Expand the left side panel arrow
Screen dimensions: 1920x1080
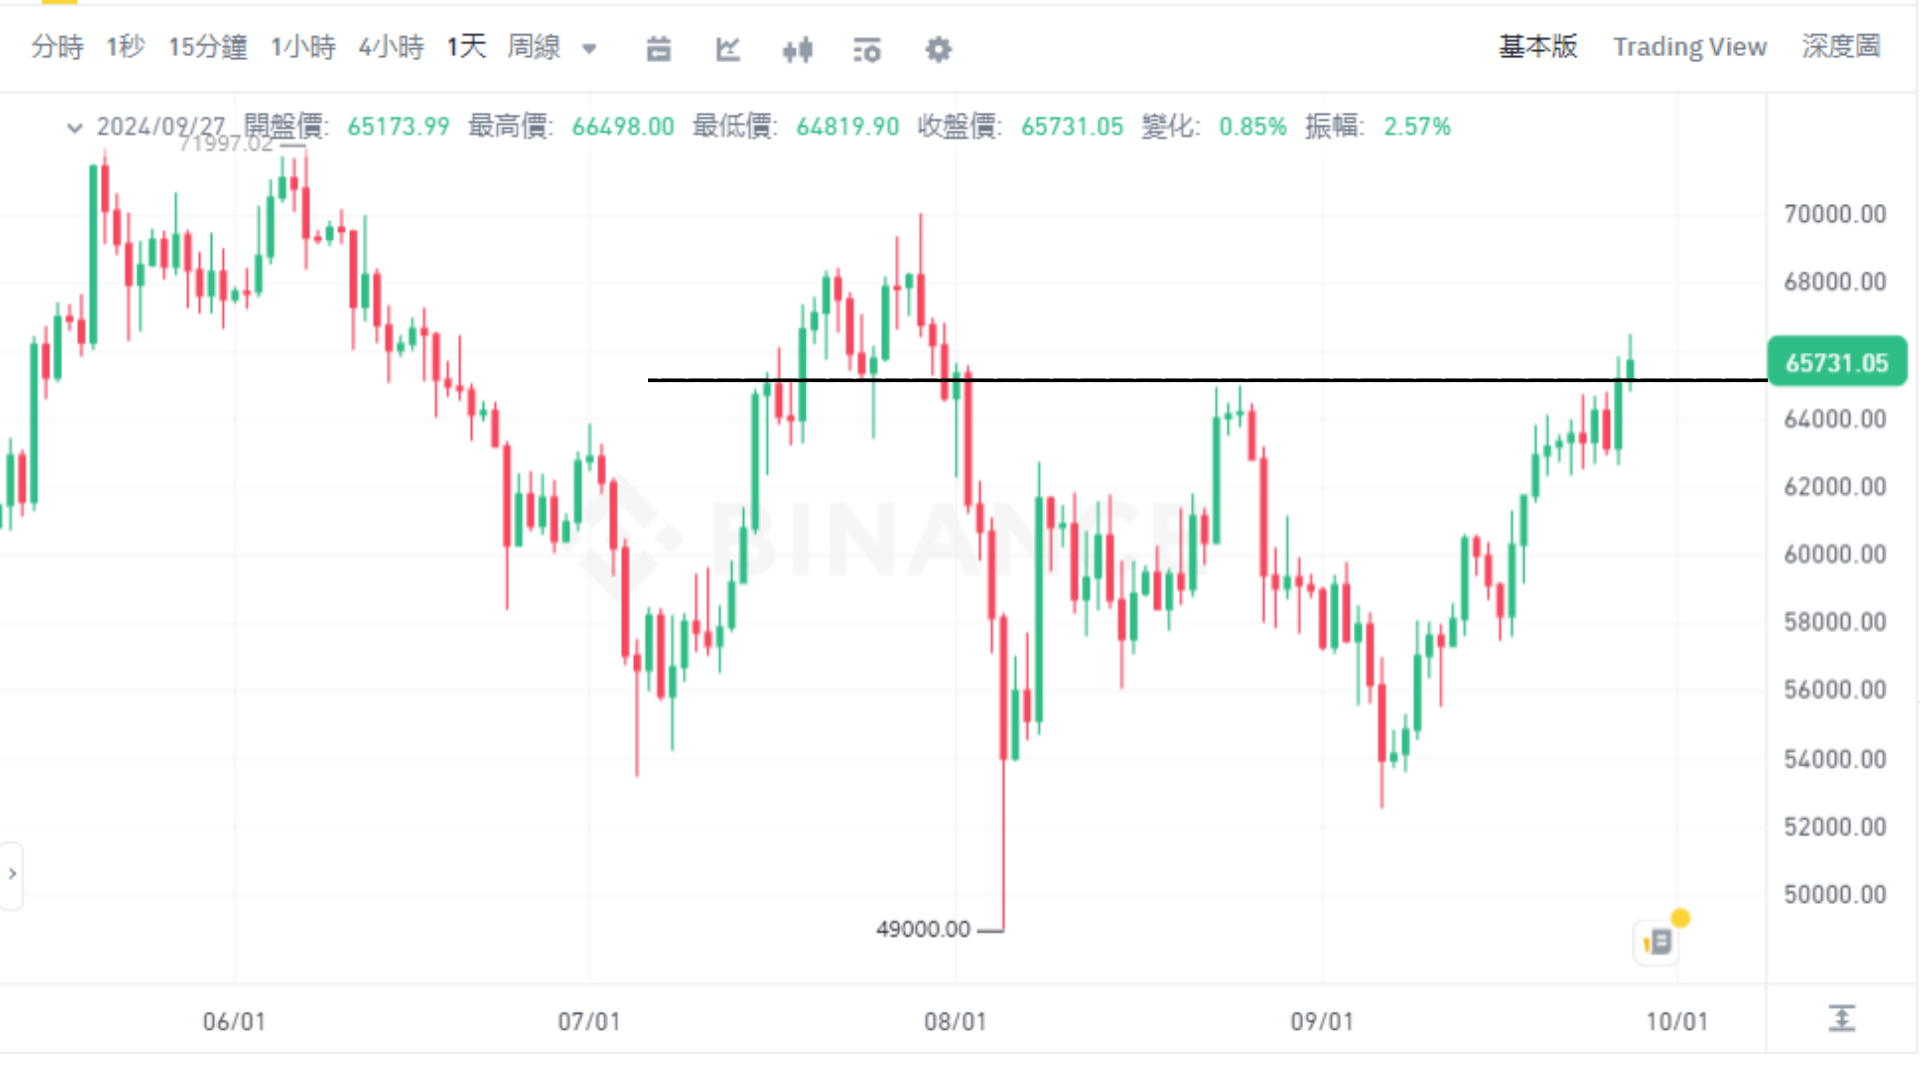pyautogui.click(x=12, y=874)
